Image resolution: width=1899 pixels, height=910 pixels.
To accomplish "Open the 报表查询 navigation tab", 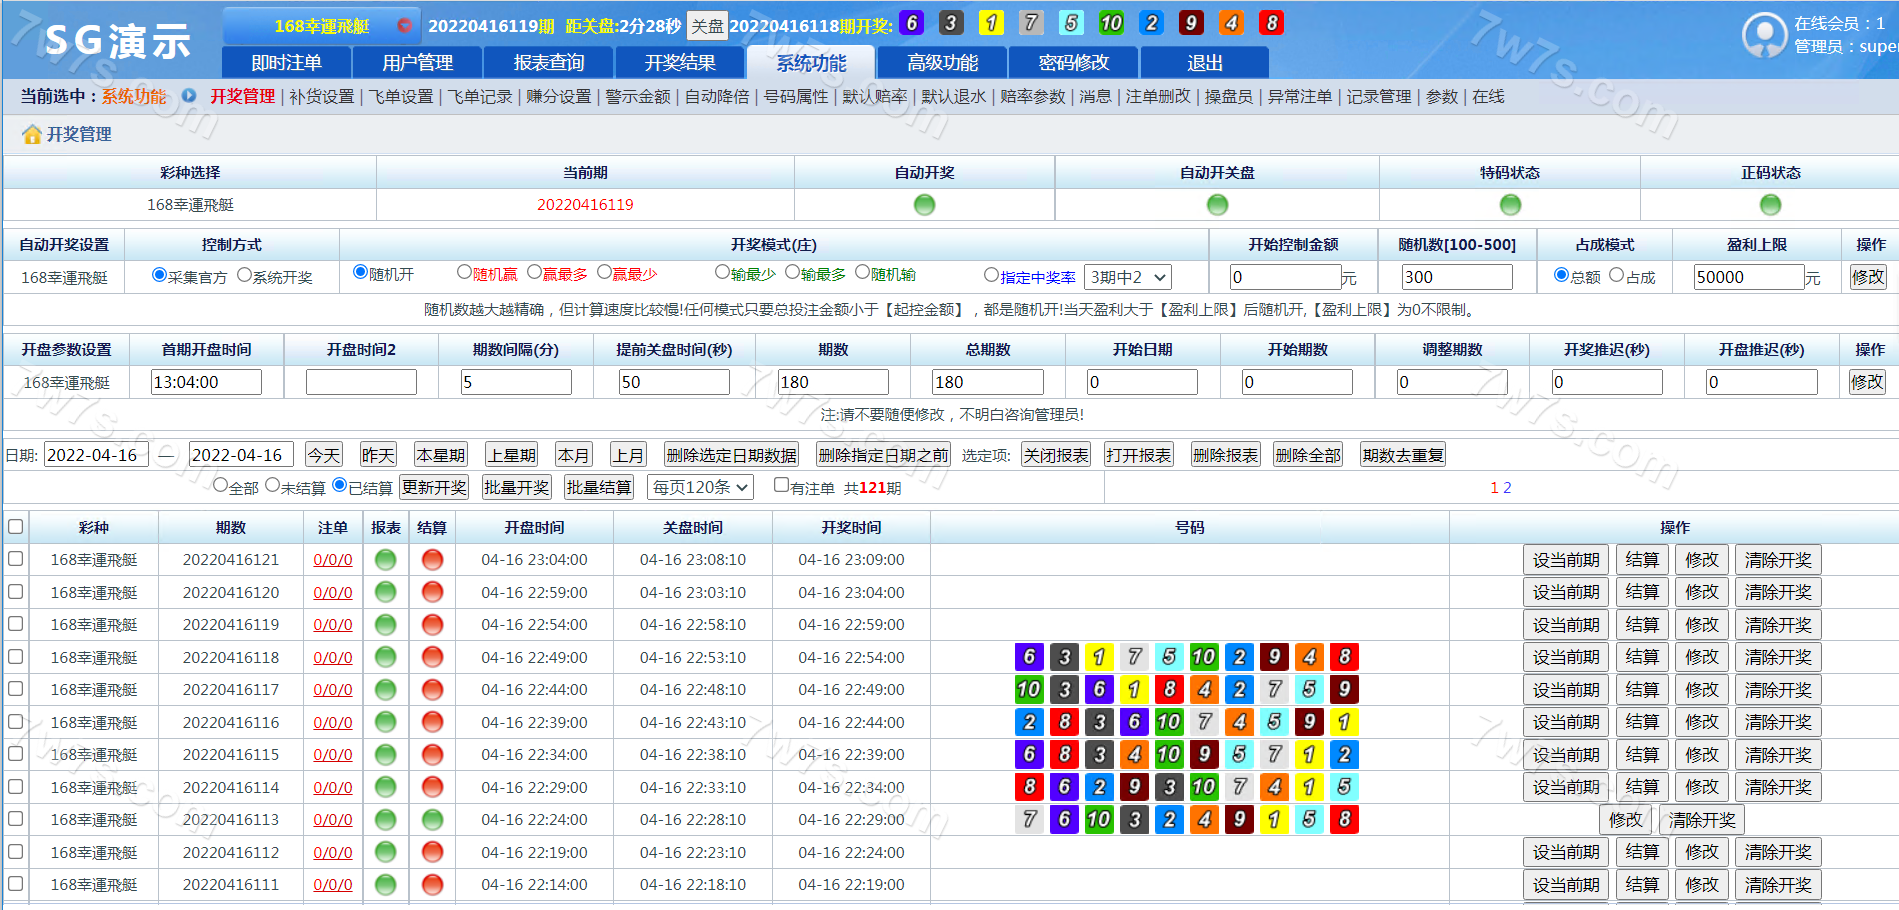I will point(548,62).
